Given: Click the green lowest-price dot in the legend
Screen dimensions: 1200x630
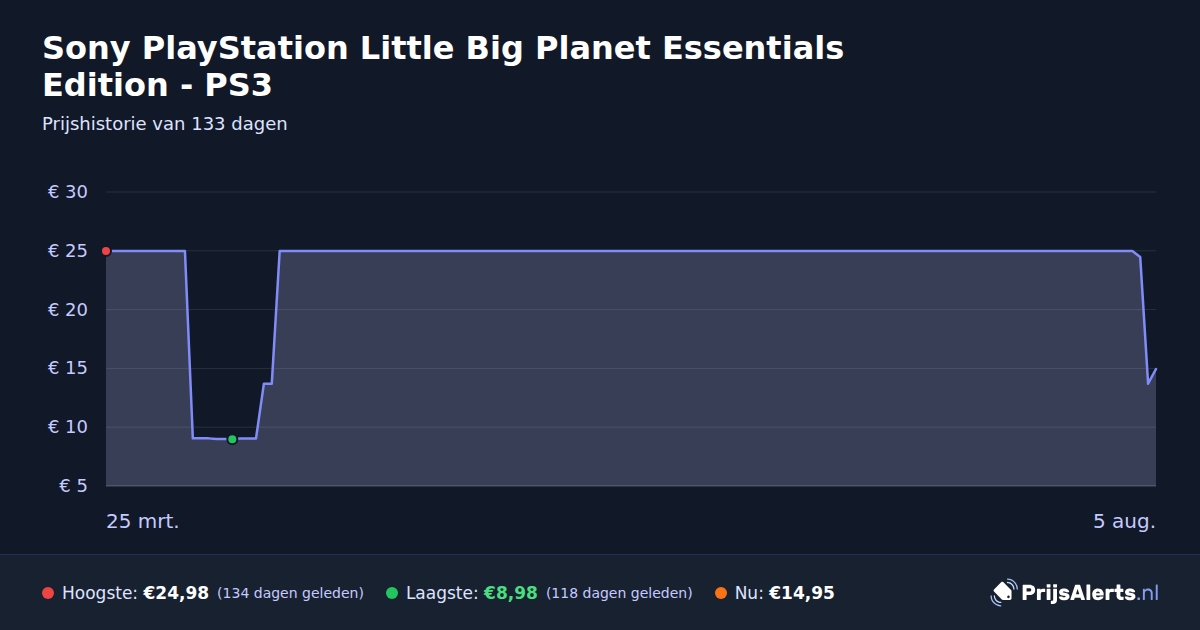Looking at the screenshot, I should [x=392, y=593].
